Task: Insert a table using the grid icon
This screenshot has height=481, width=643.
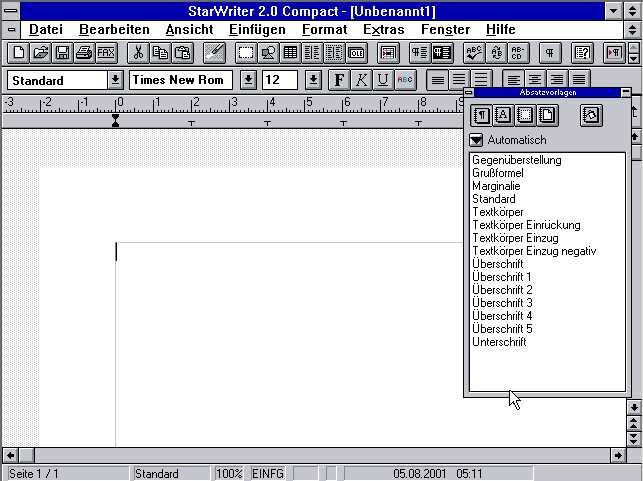Action: [x=290, y=53]
